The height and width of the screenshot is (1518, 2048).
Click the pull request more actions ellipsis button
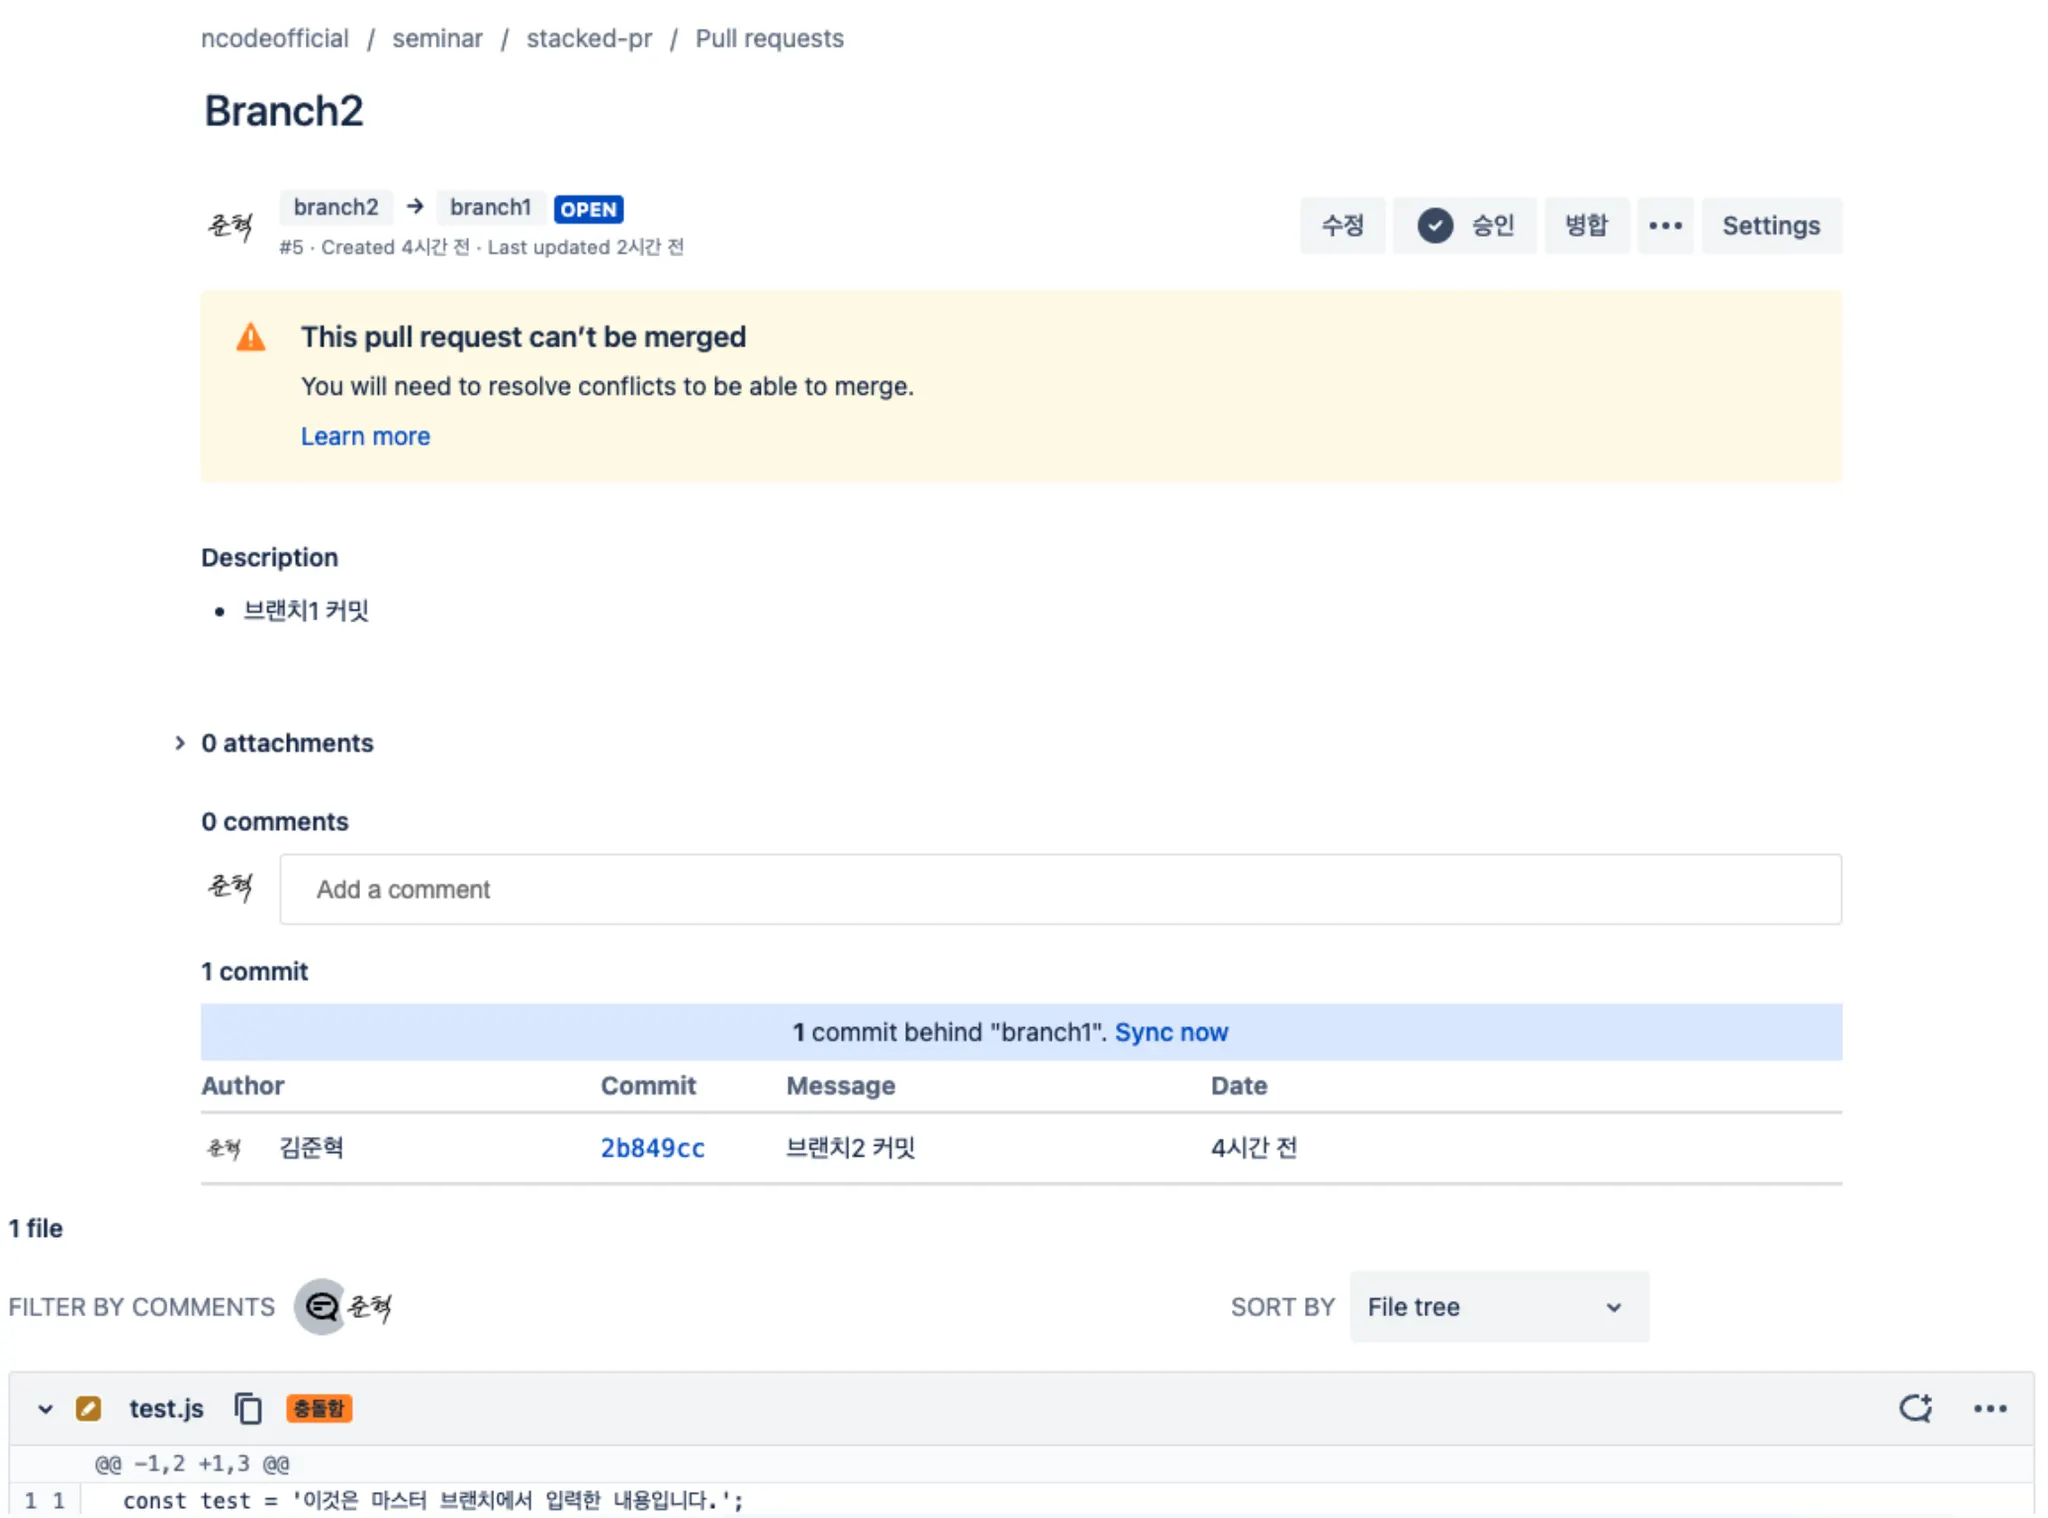tap(1665, 226)
